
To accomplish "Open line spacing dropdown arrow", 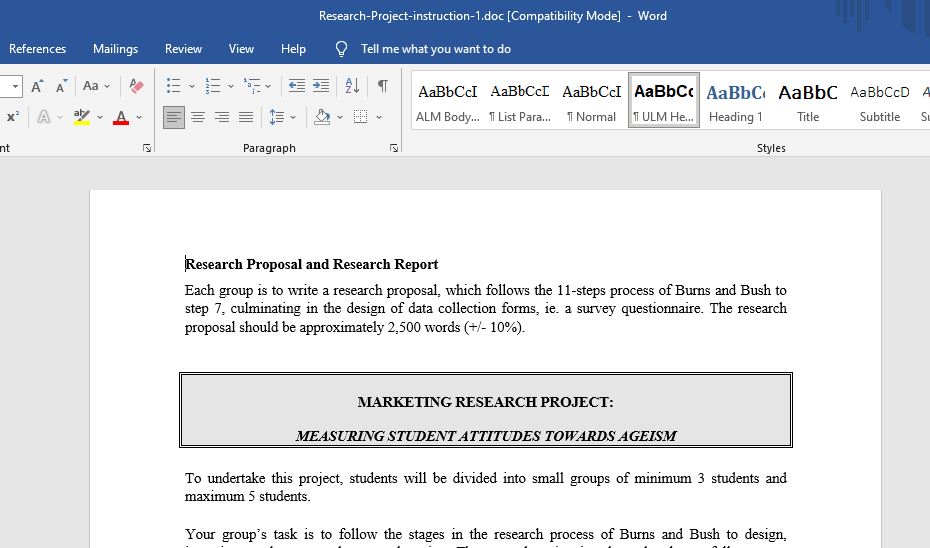I will click(x=293, y=117).
